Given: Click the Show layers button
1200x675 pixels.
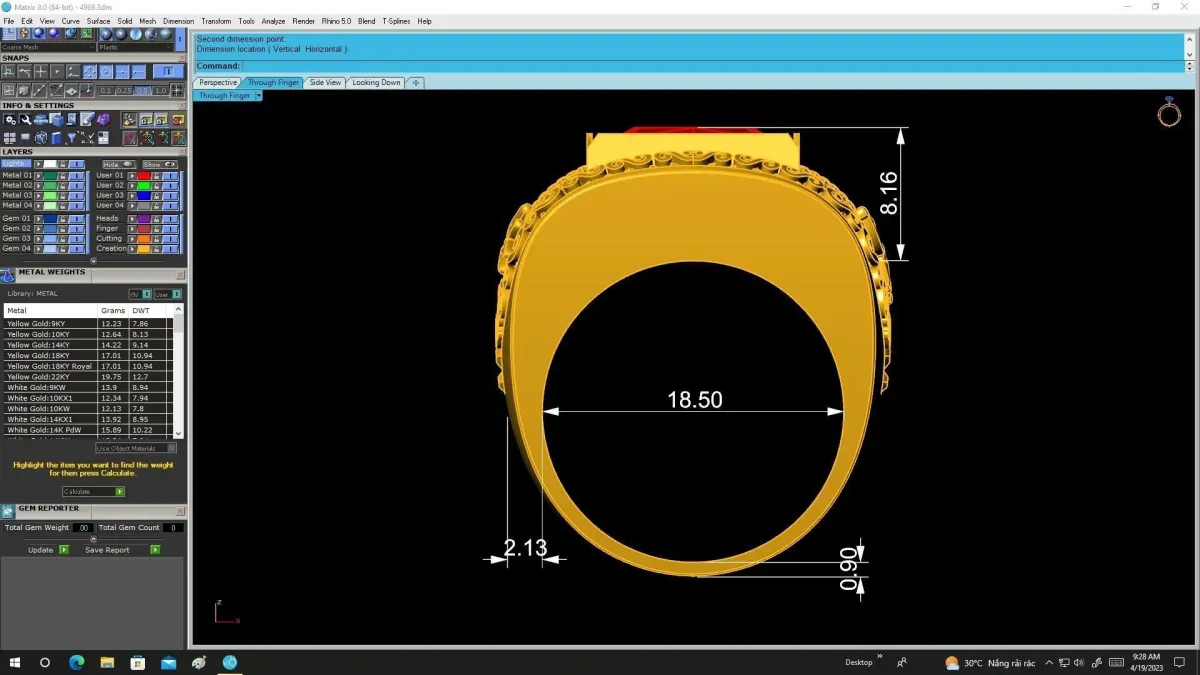Looking at the screenshot, I should (x=160, y=164).
